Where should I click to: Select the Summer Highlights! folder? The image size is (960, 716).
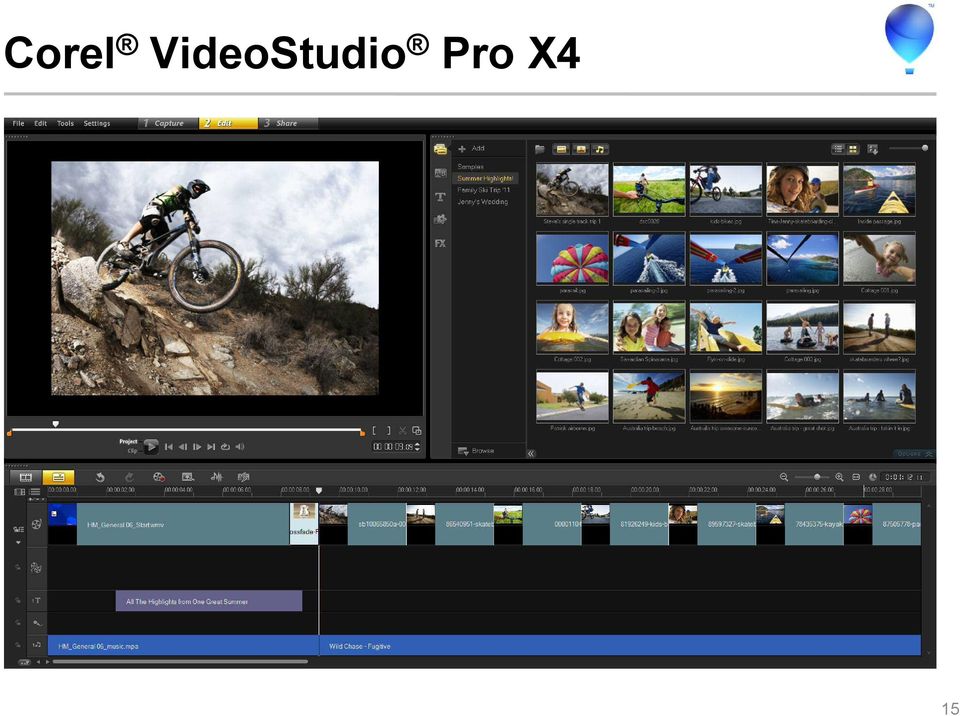[x=485, y=178]
